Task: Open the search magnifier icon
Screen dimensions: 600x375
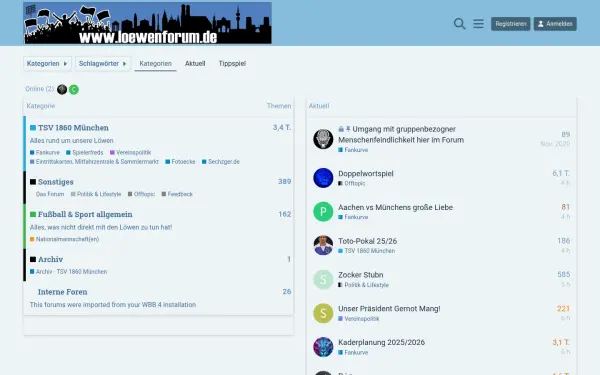Action: click(459, 24)
